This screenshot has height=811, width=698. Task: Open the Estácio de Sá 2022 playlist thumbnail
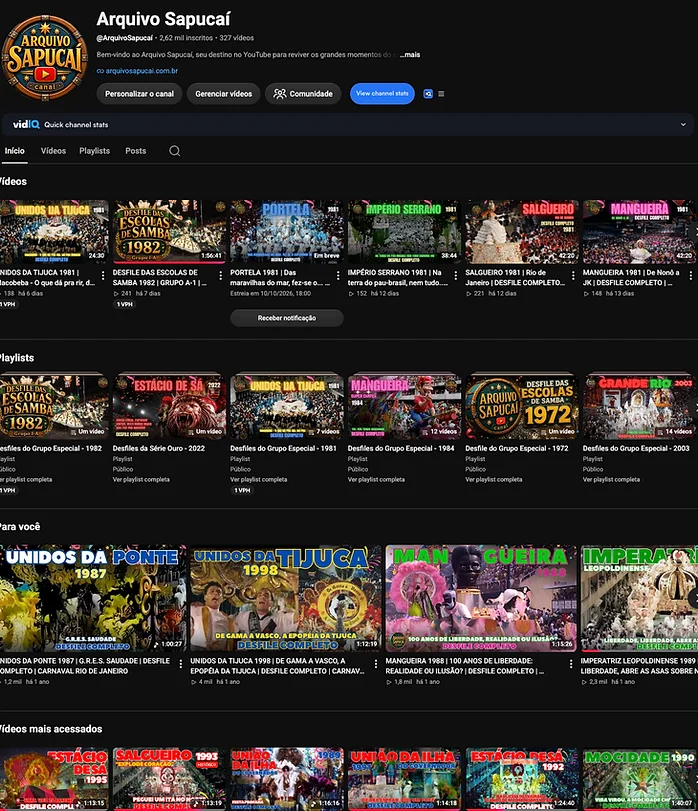[169, 408]
